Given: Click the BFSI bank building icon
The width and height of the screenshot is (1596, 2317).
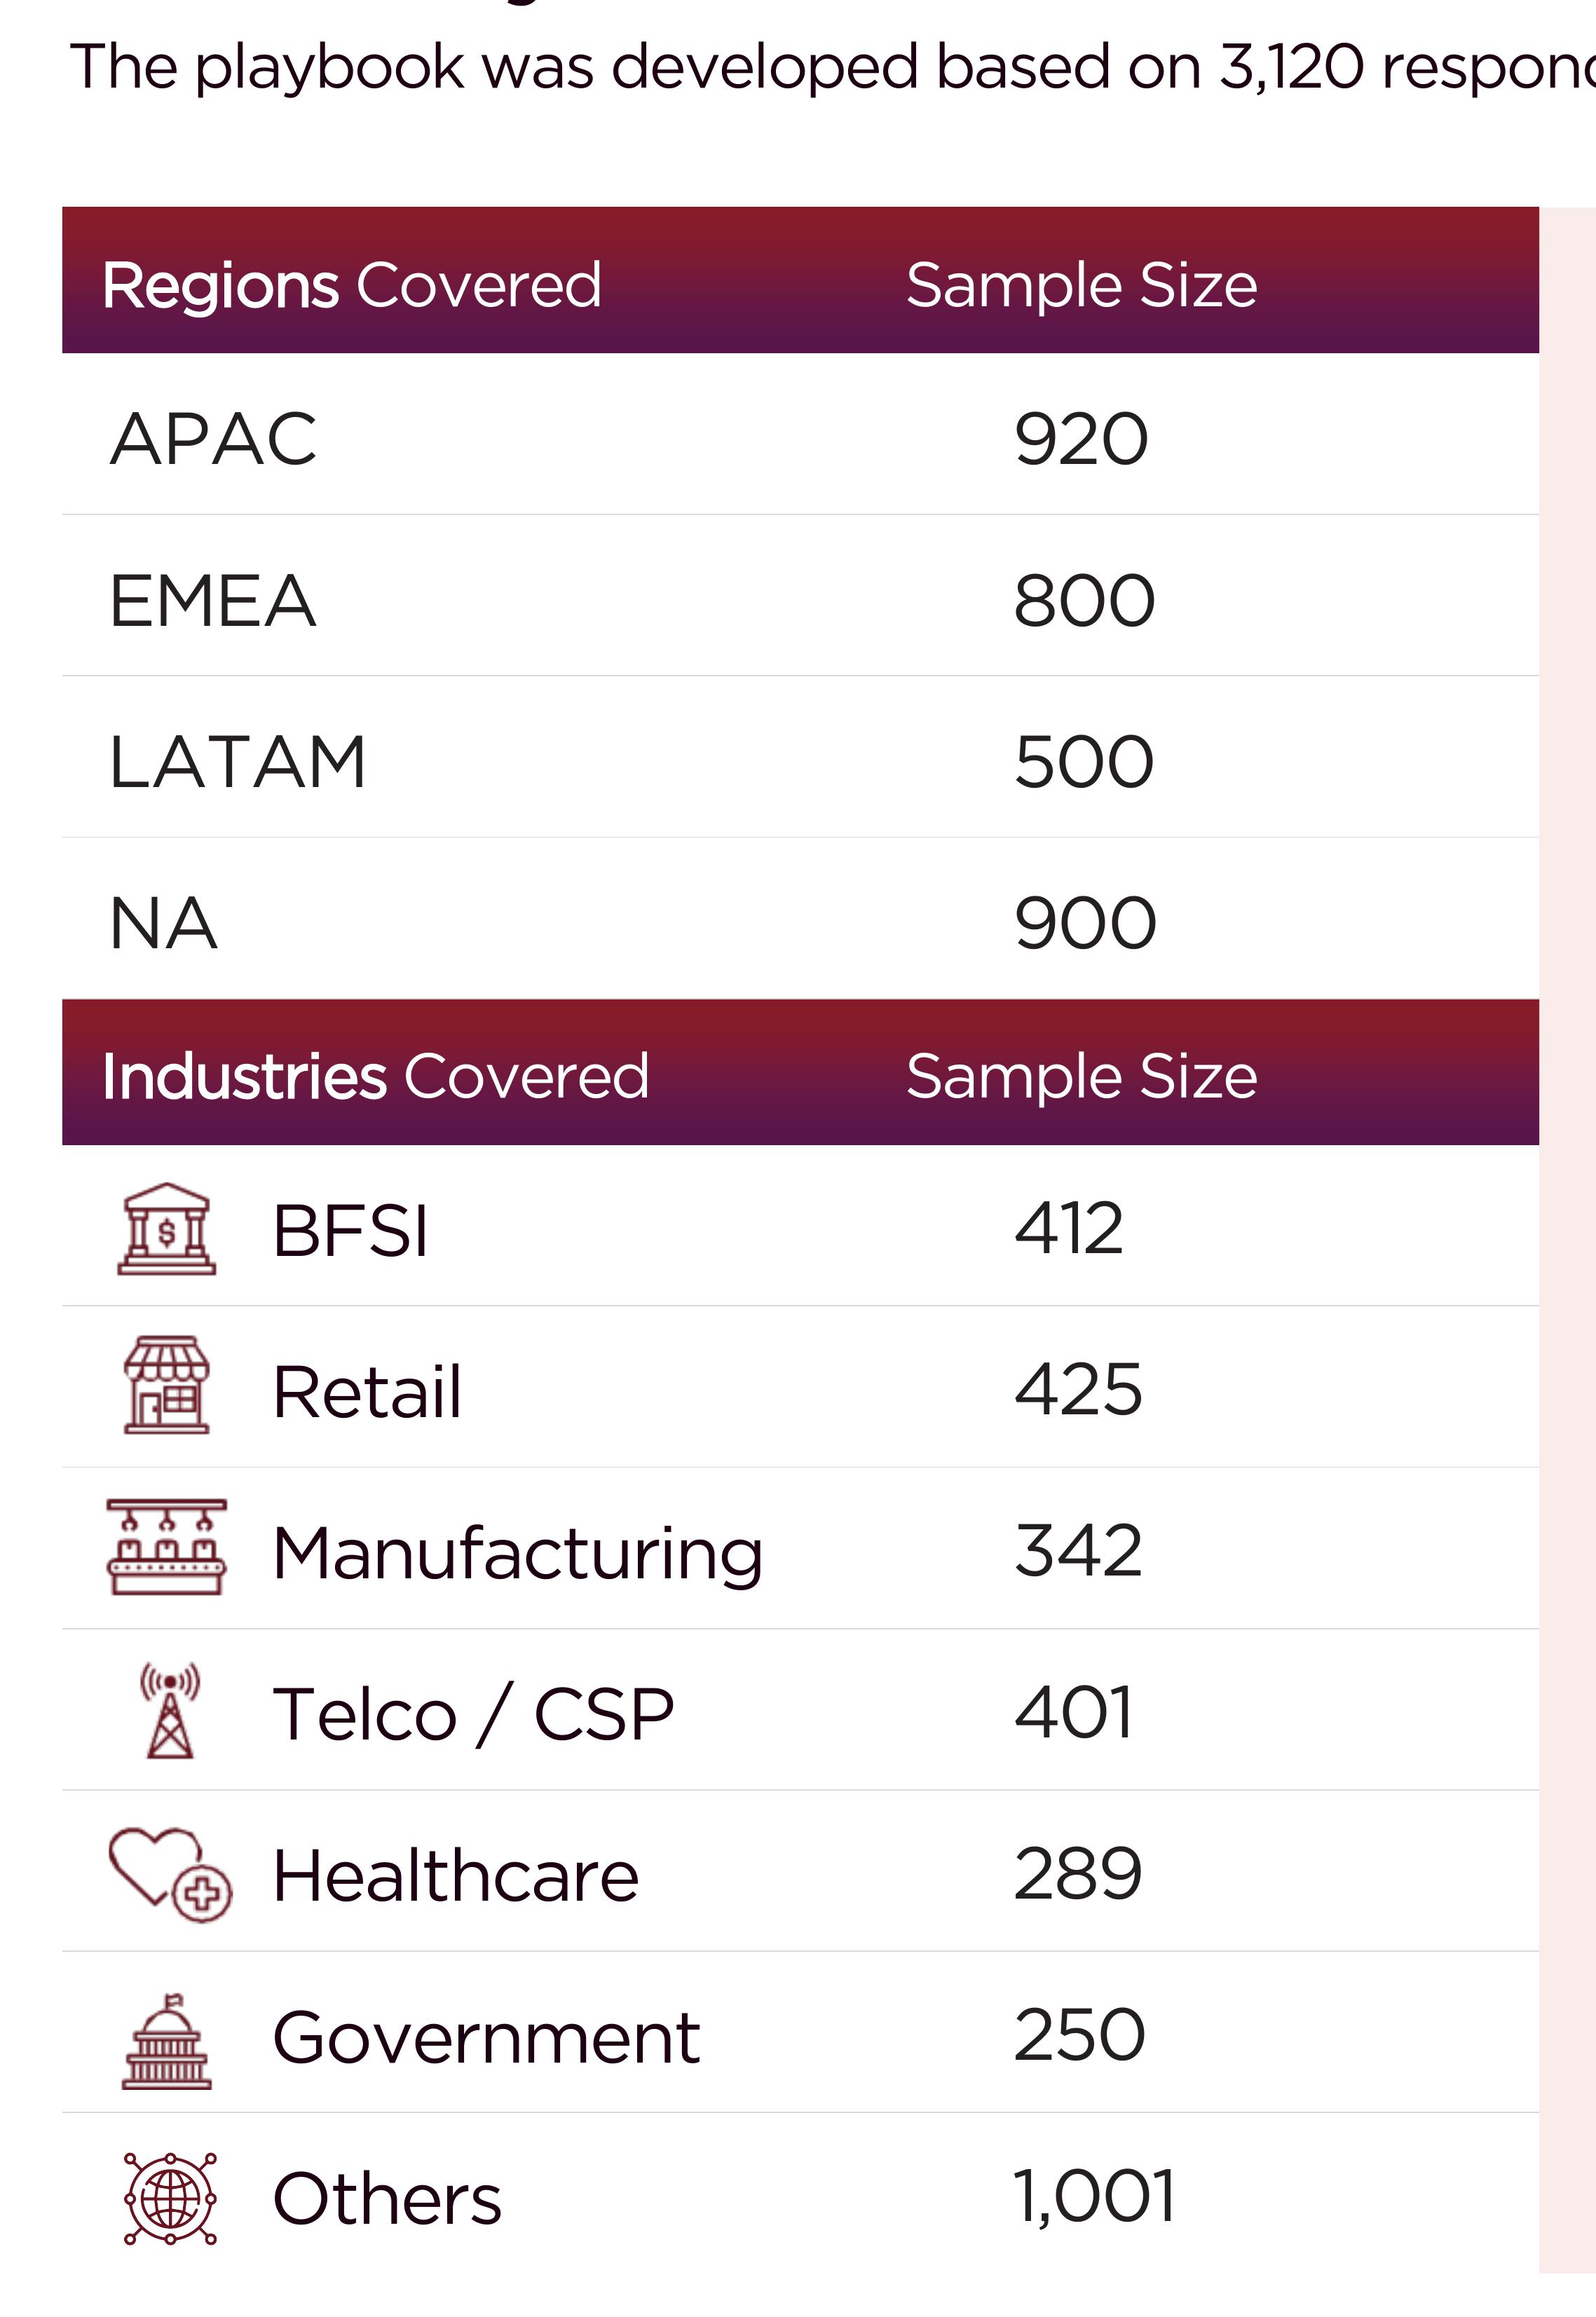Looking at the screenshot, I should point(166,1229).
